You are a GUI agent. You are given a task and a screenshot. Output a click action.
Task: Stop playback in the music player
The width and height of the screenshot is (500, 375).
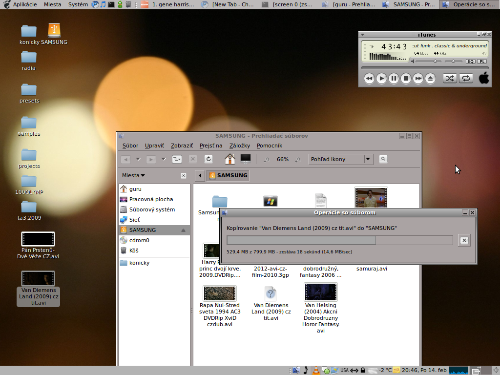pyautogui.click(x=406, y=78)
